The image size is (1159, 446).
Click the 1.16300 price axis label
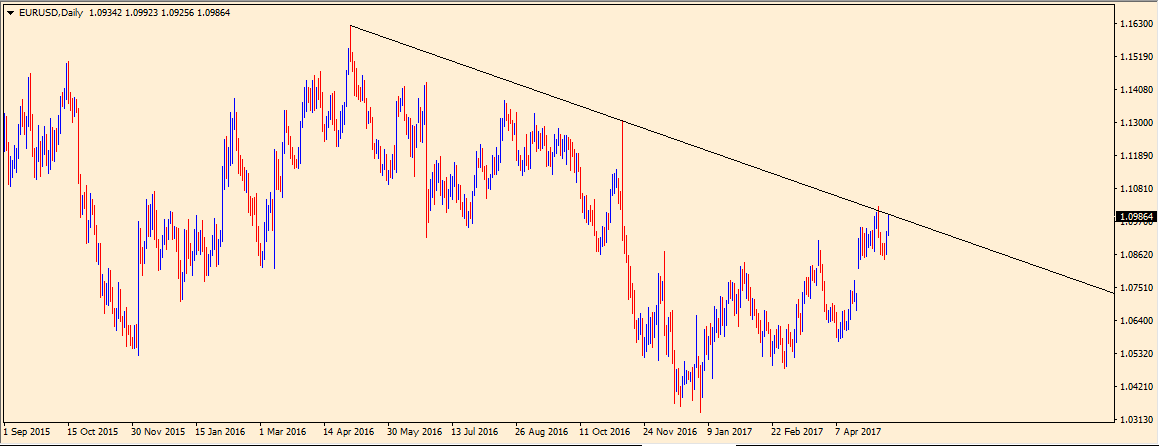point(1135,23)
